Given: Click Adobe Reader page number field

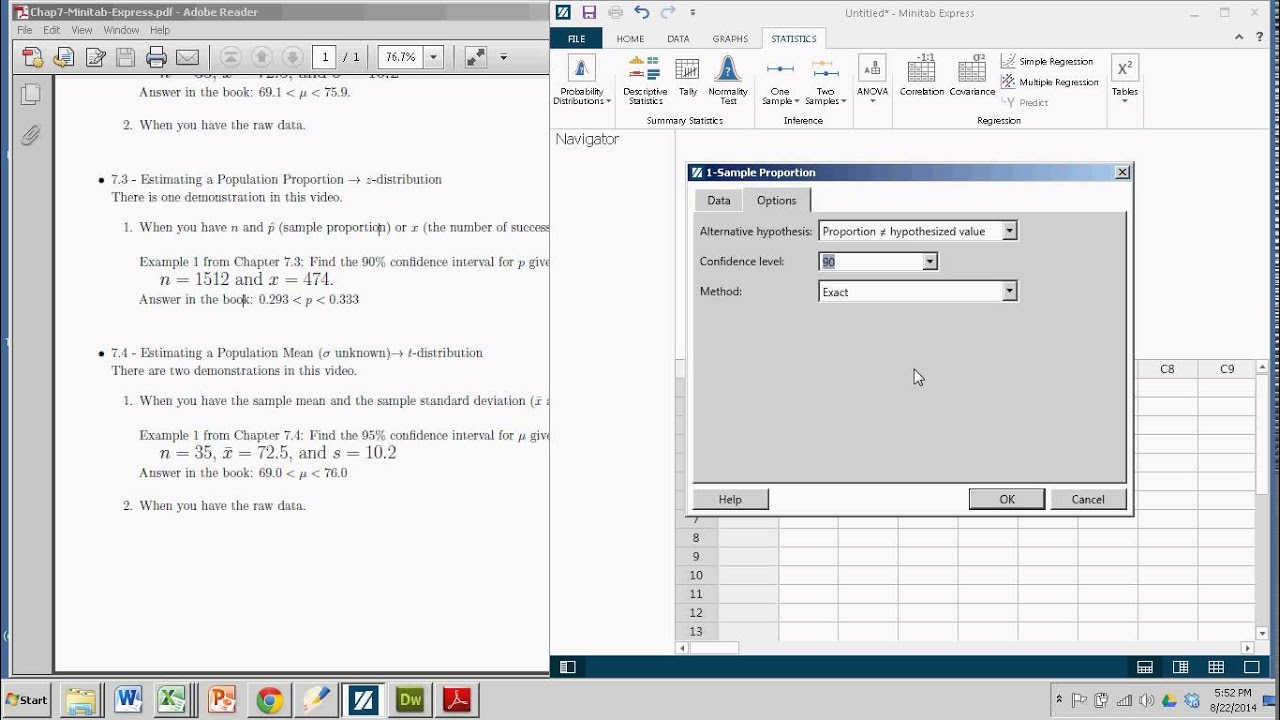Looking at the screenshot, I should pyautogui.click(x=324, y=57).
